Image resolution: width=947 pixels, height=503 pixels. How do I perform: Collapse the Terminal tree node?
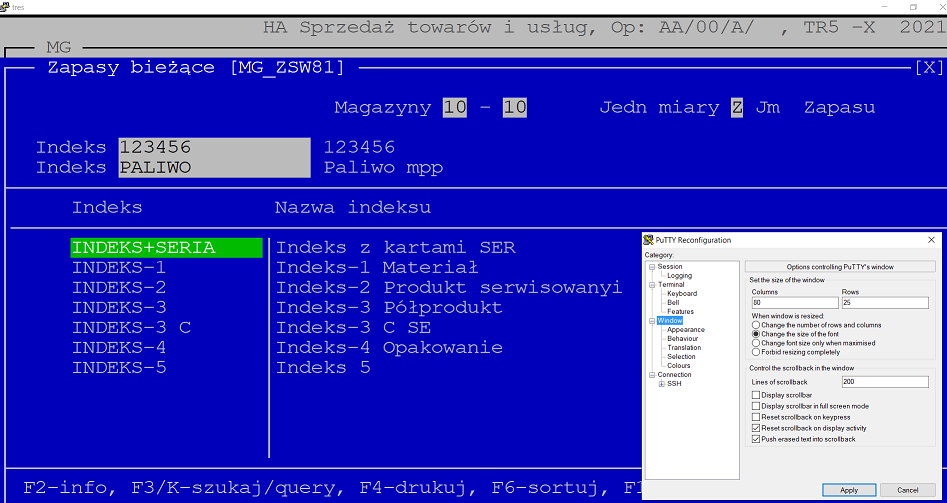click(652, 284)
